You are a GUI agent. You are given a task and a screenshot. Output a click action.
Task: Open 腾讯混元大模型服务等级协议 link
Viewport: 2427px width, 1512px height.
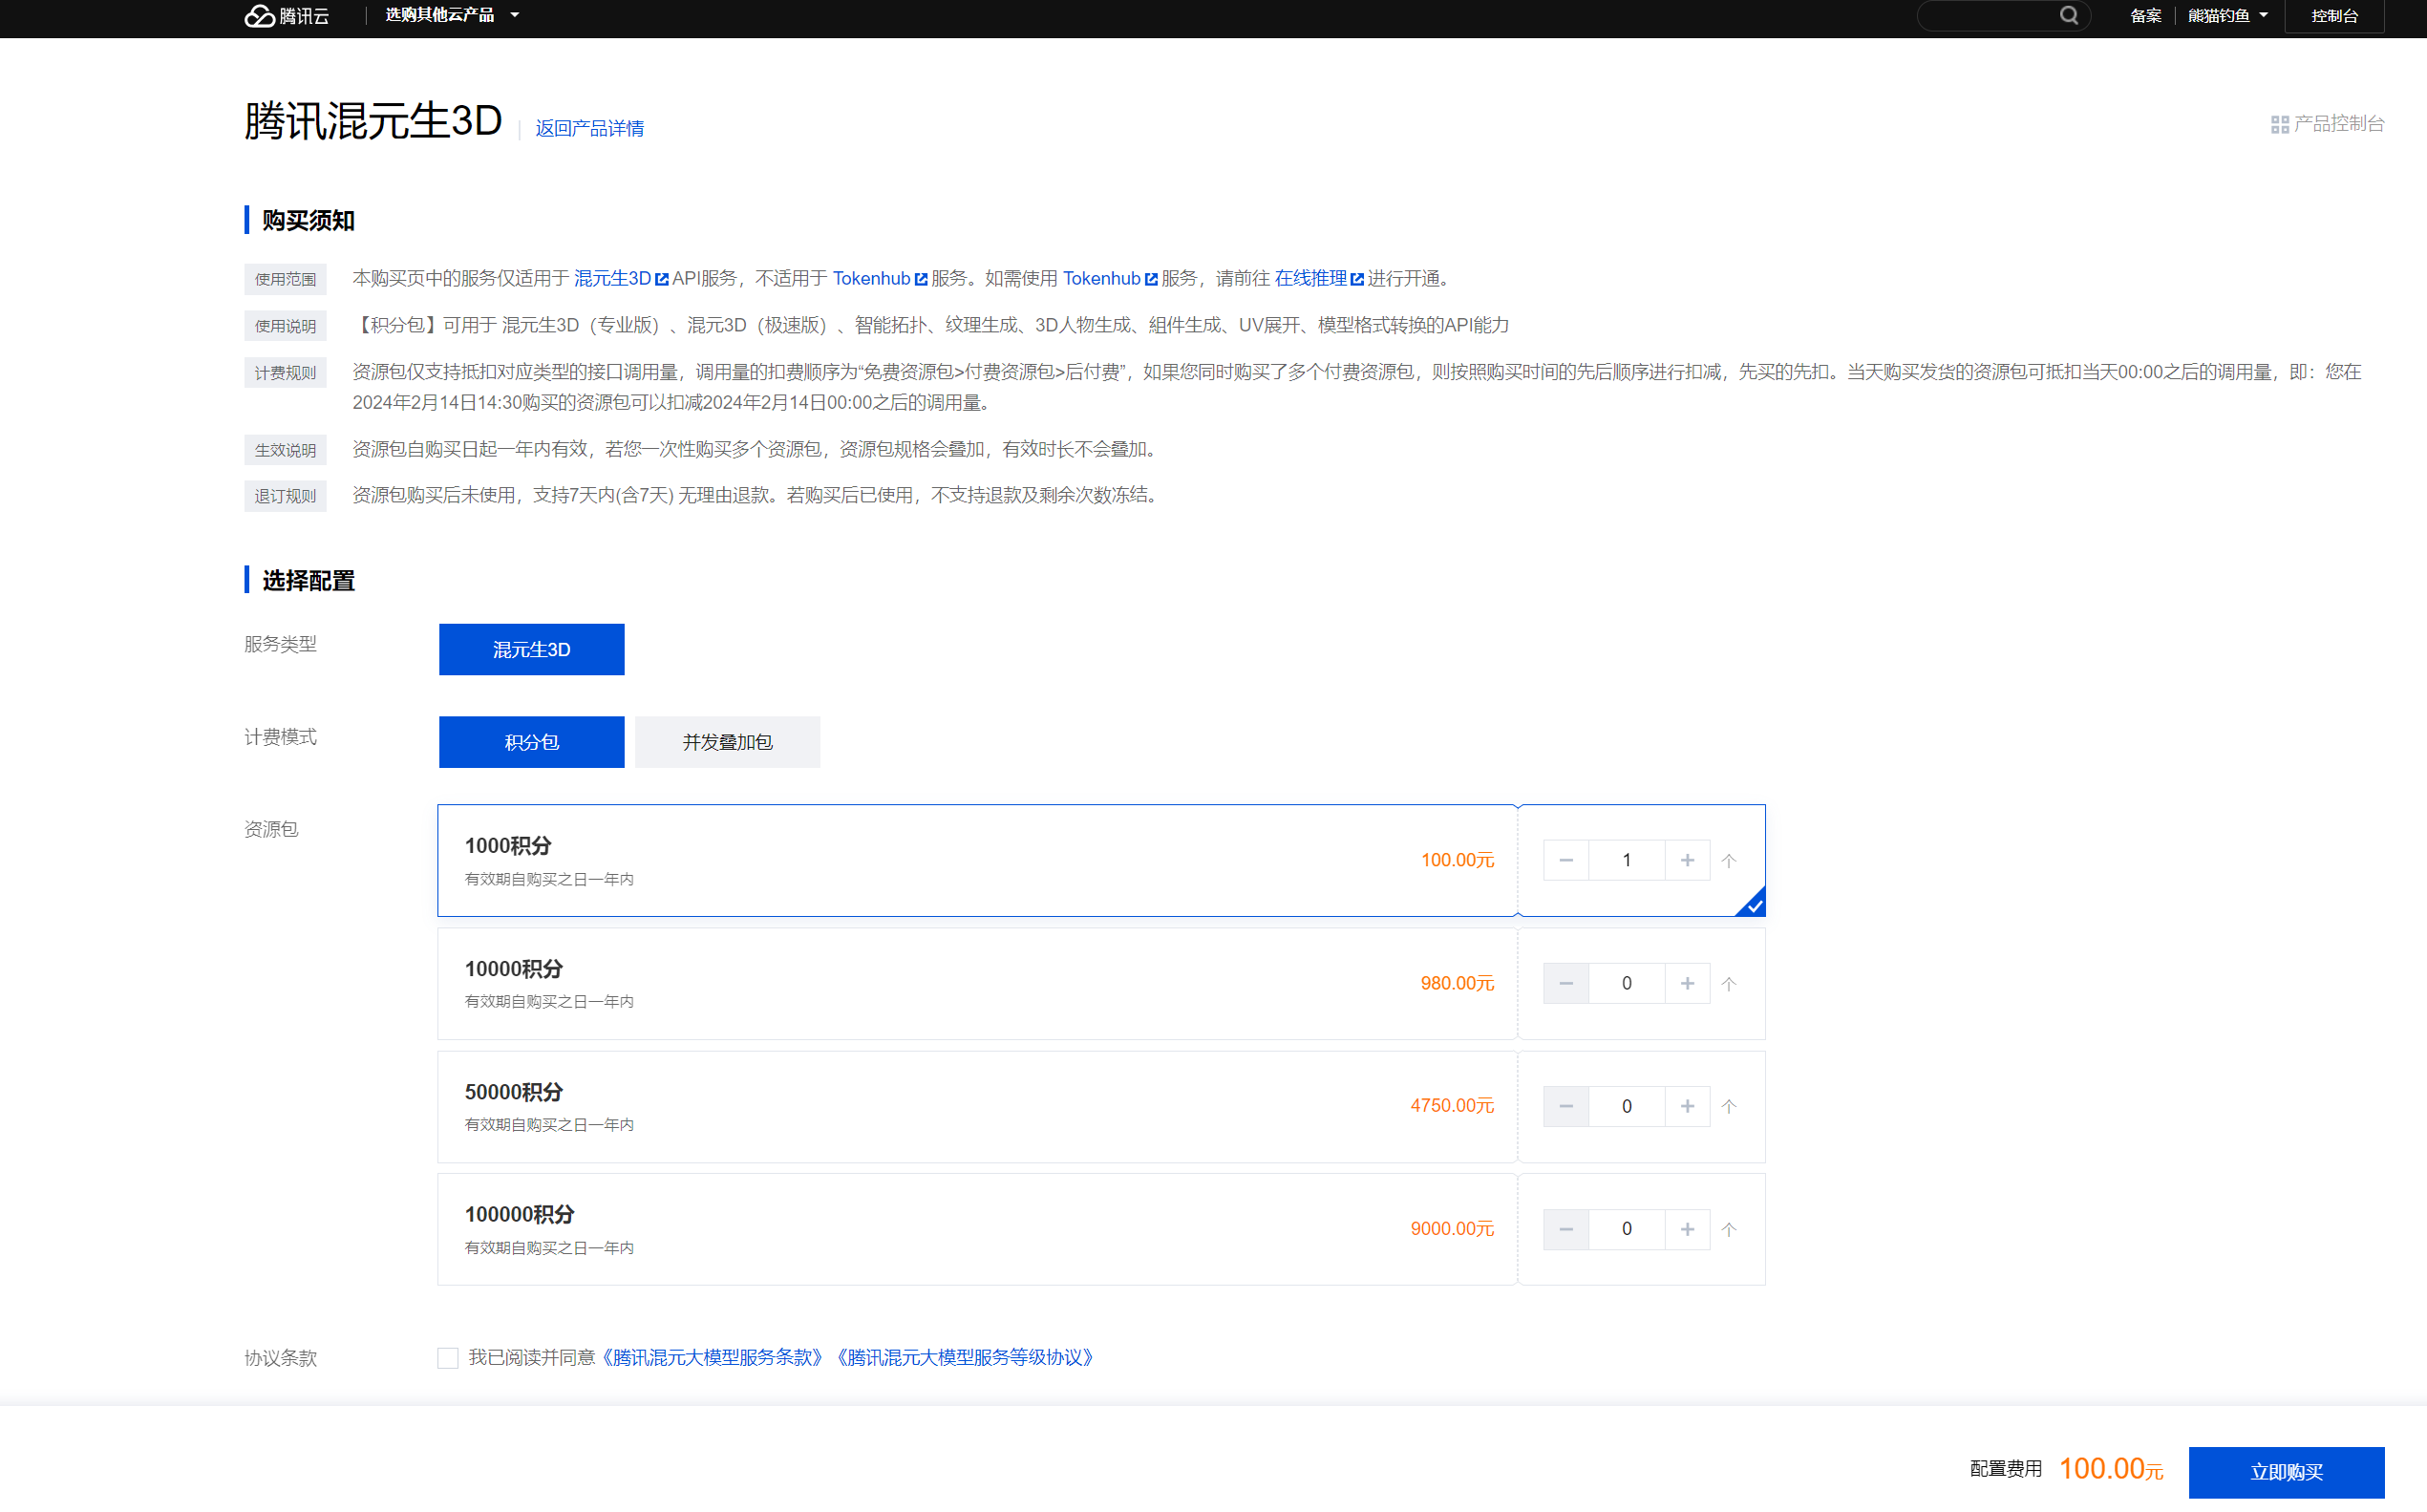point(965,1357)
